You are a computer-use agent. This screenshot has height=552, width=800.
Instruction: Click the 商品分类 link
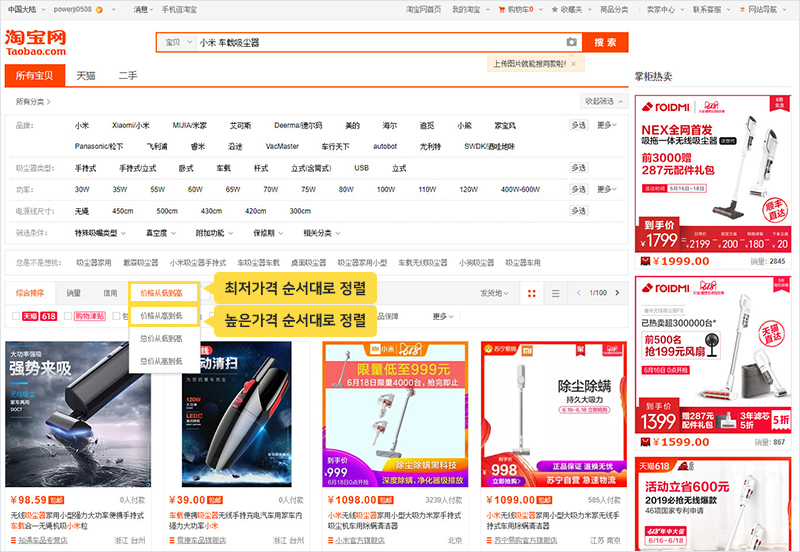(614, 9)
